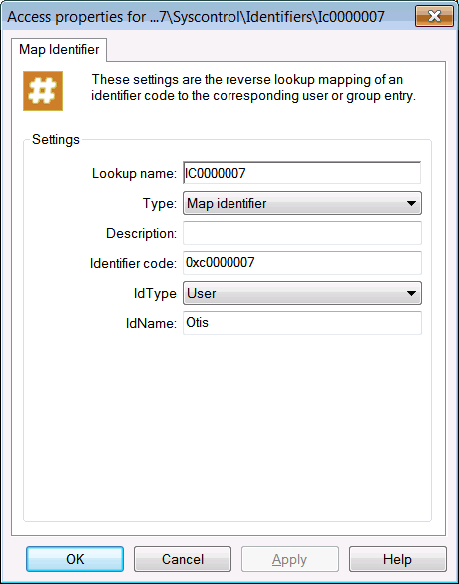Click the IdType label
Screen dimensions: 459x584
pos(155,293)
